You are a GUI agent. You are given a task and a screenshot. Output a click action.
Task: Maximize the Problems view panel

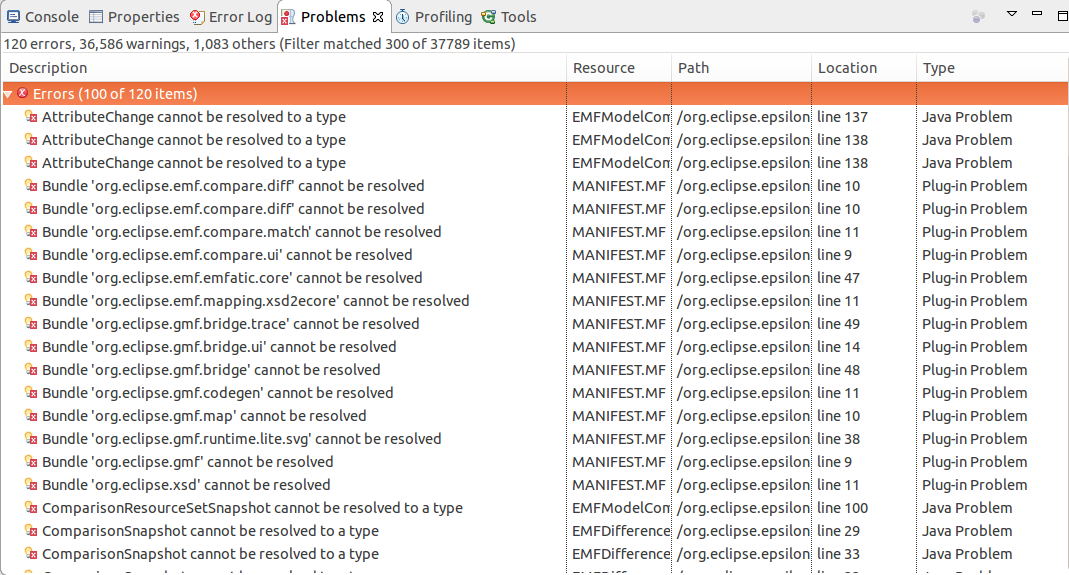click(1062, 15)
